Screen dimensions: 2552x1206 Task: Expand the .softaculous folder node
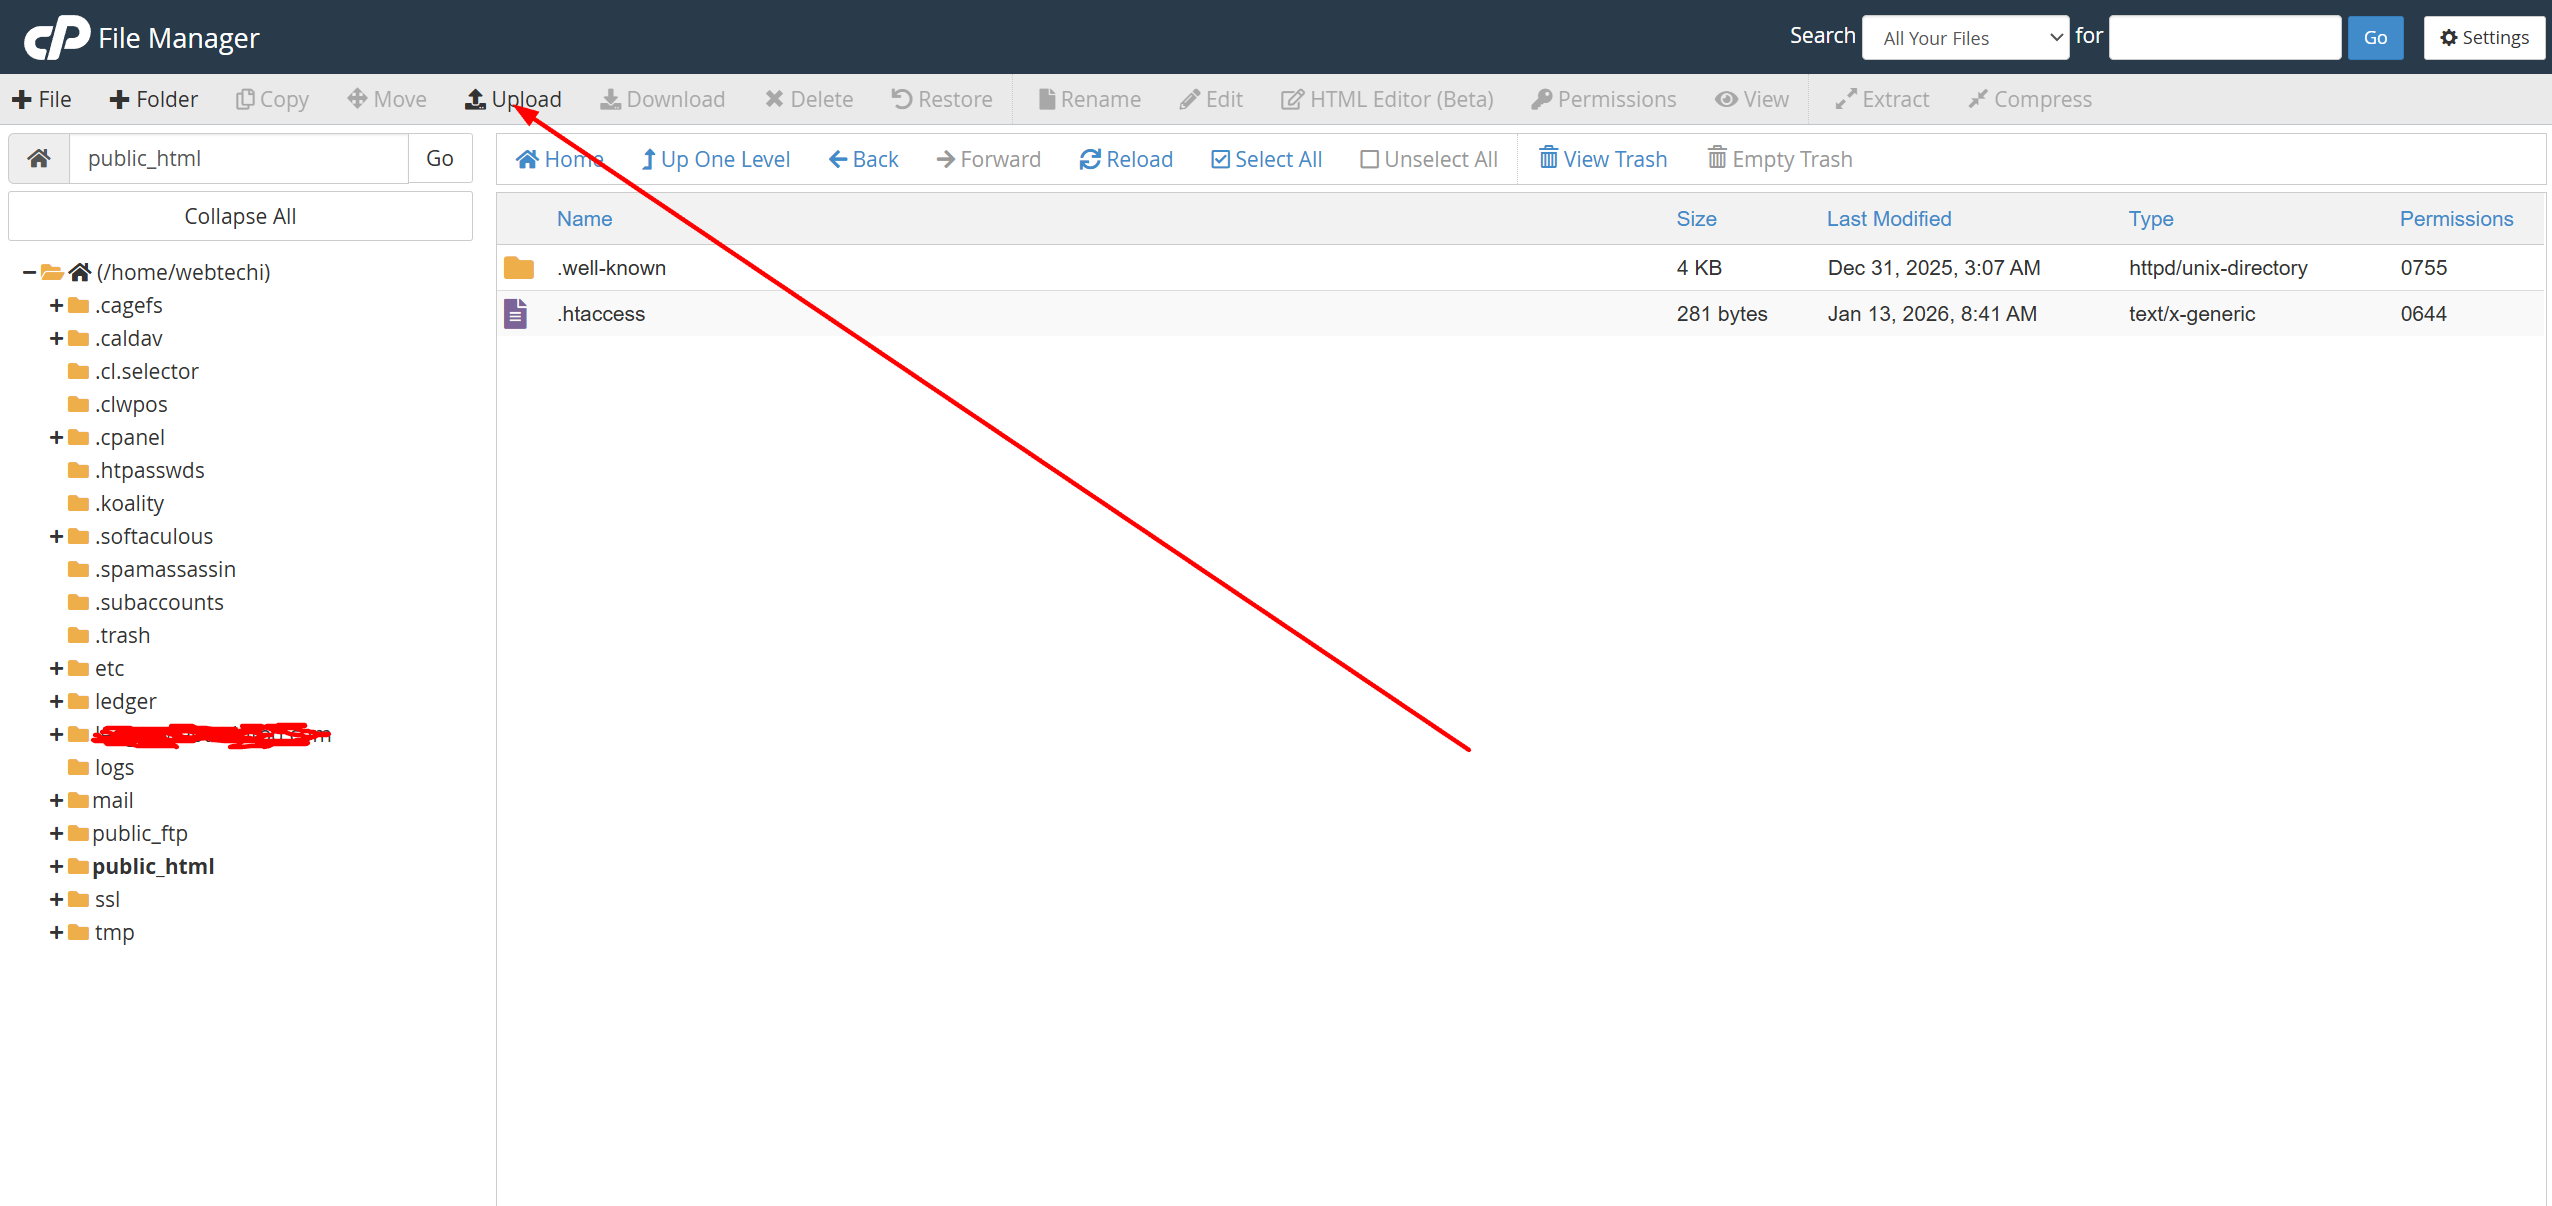tap(56, 536)
